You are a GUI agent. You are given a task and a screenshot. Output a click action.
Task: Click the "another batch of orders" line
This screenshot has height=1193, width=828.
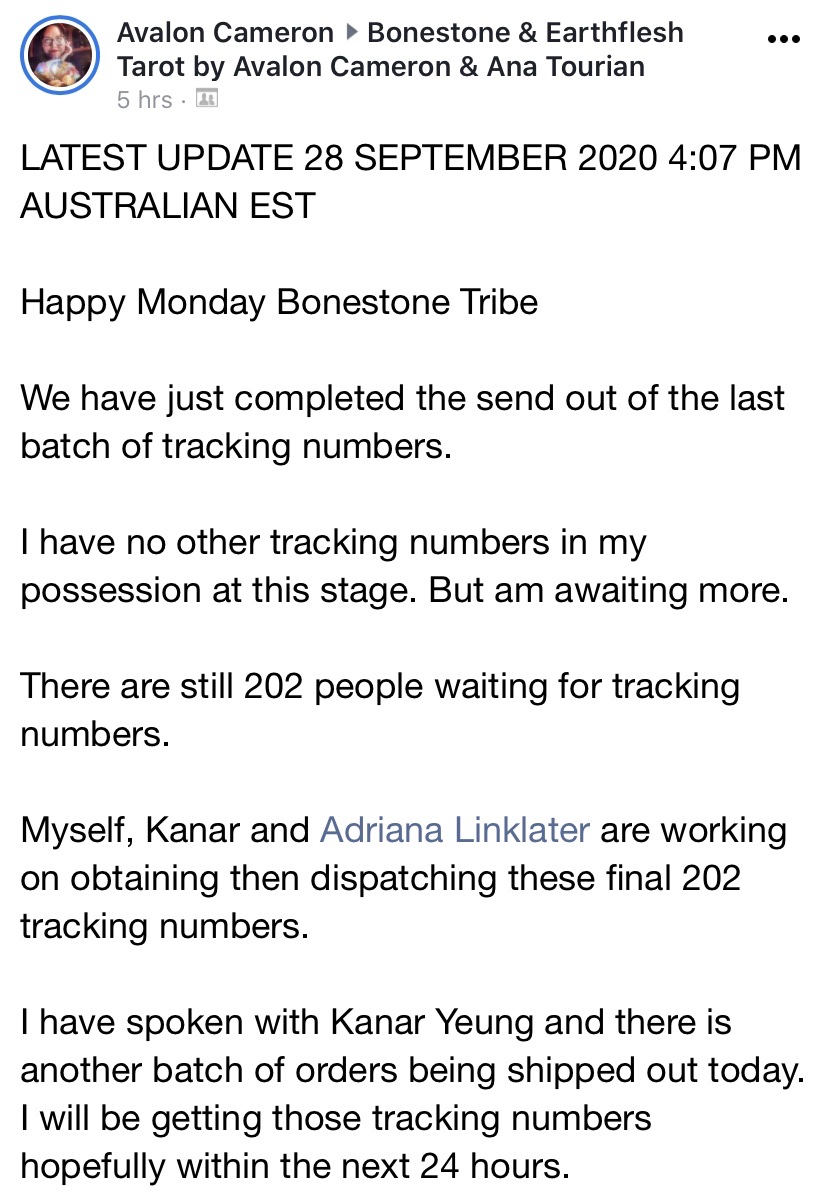(412, 1070)
